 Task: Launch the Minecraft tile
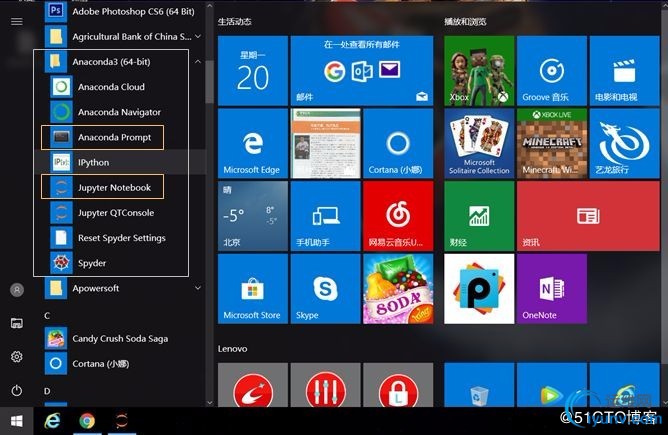click(x=551, y=143)
